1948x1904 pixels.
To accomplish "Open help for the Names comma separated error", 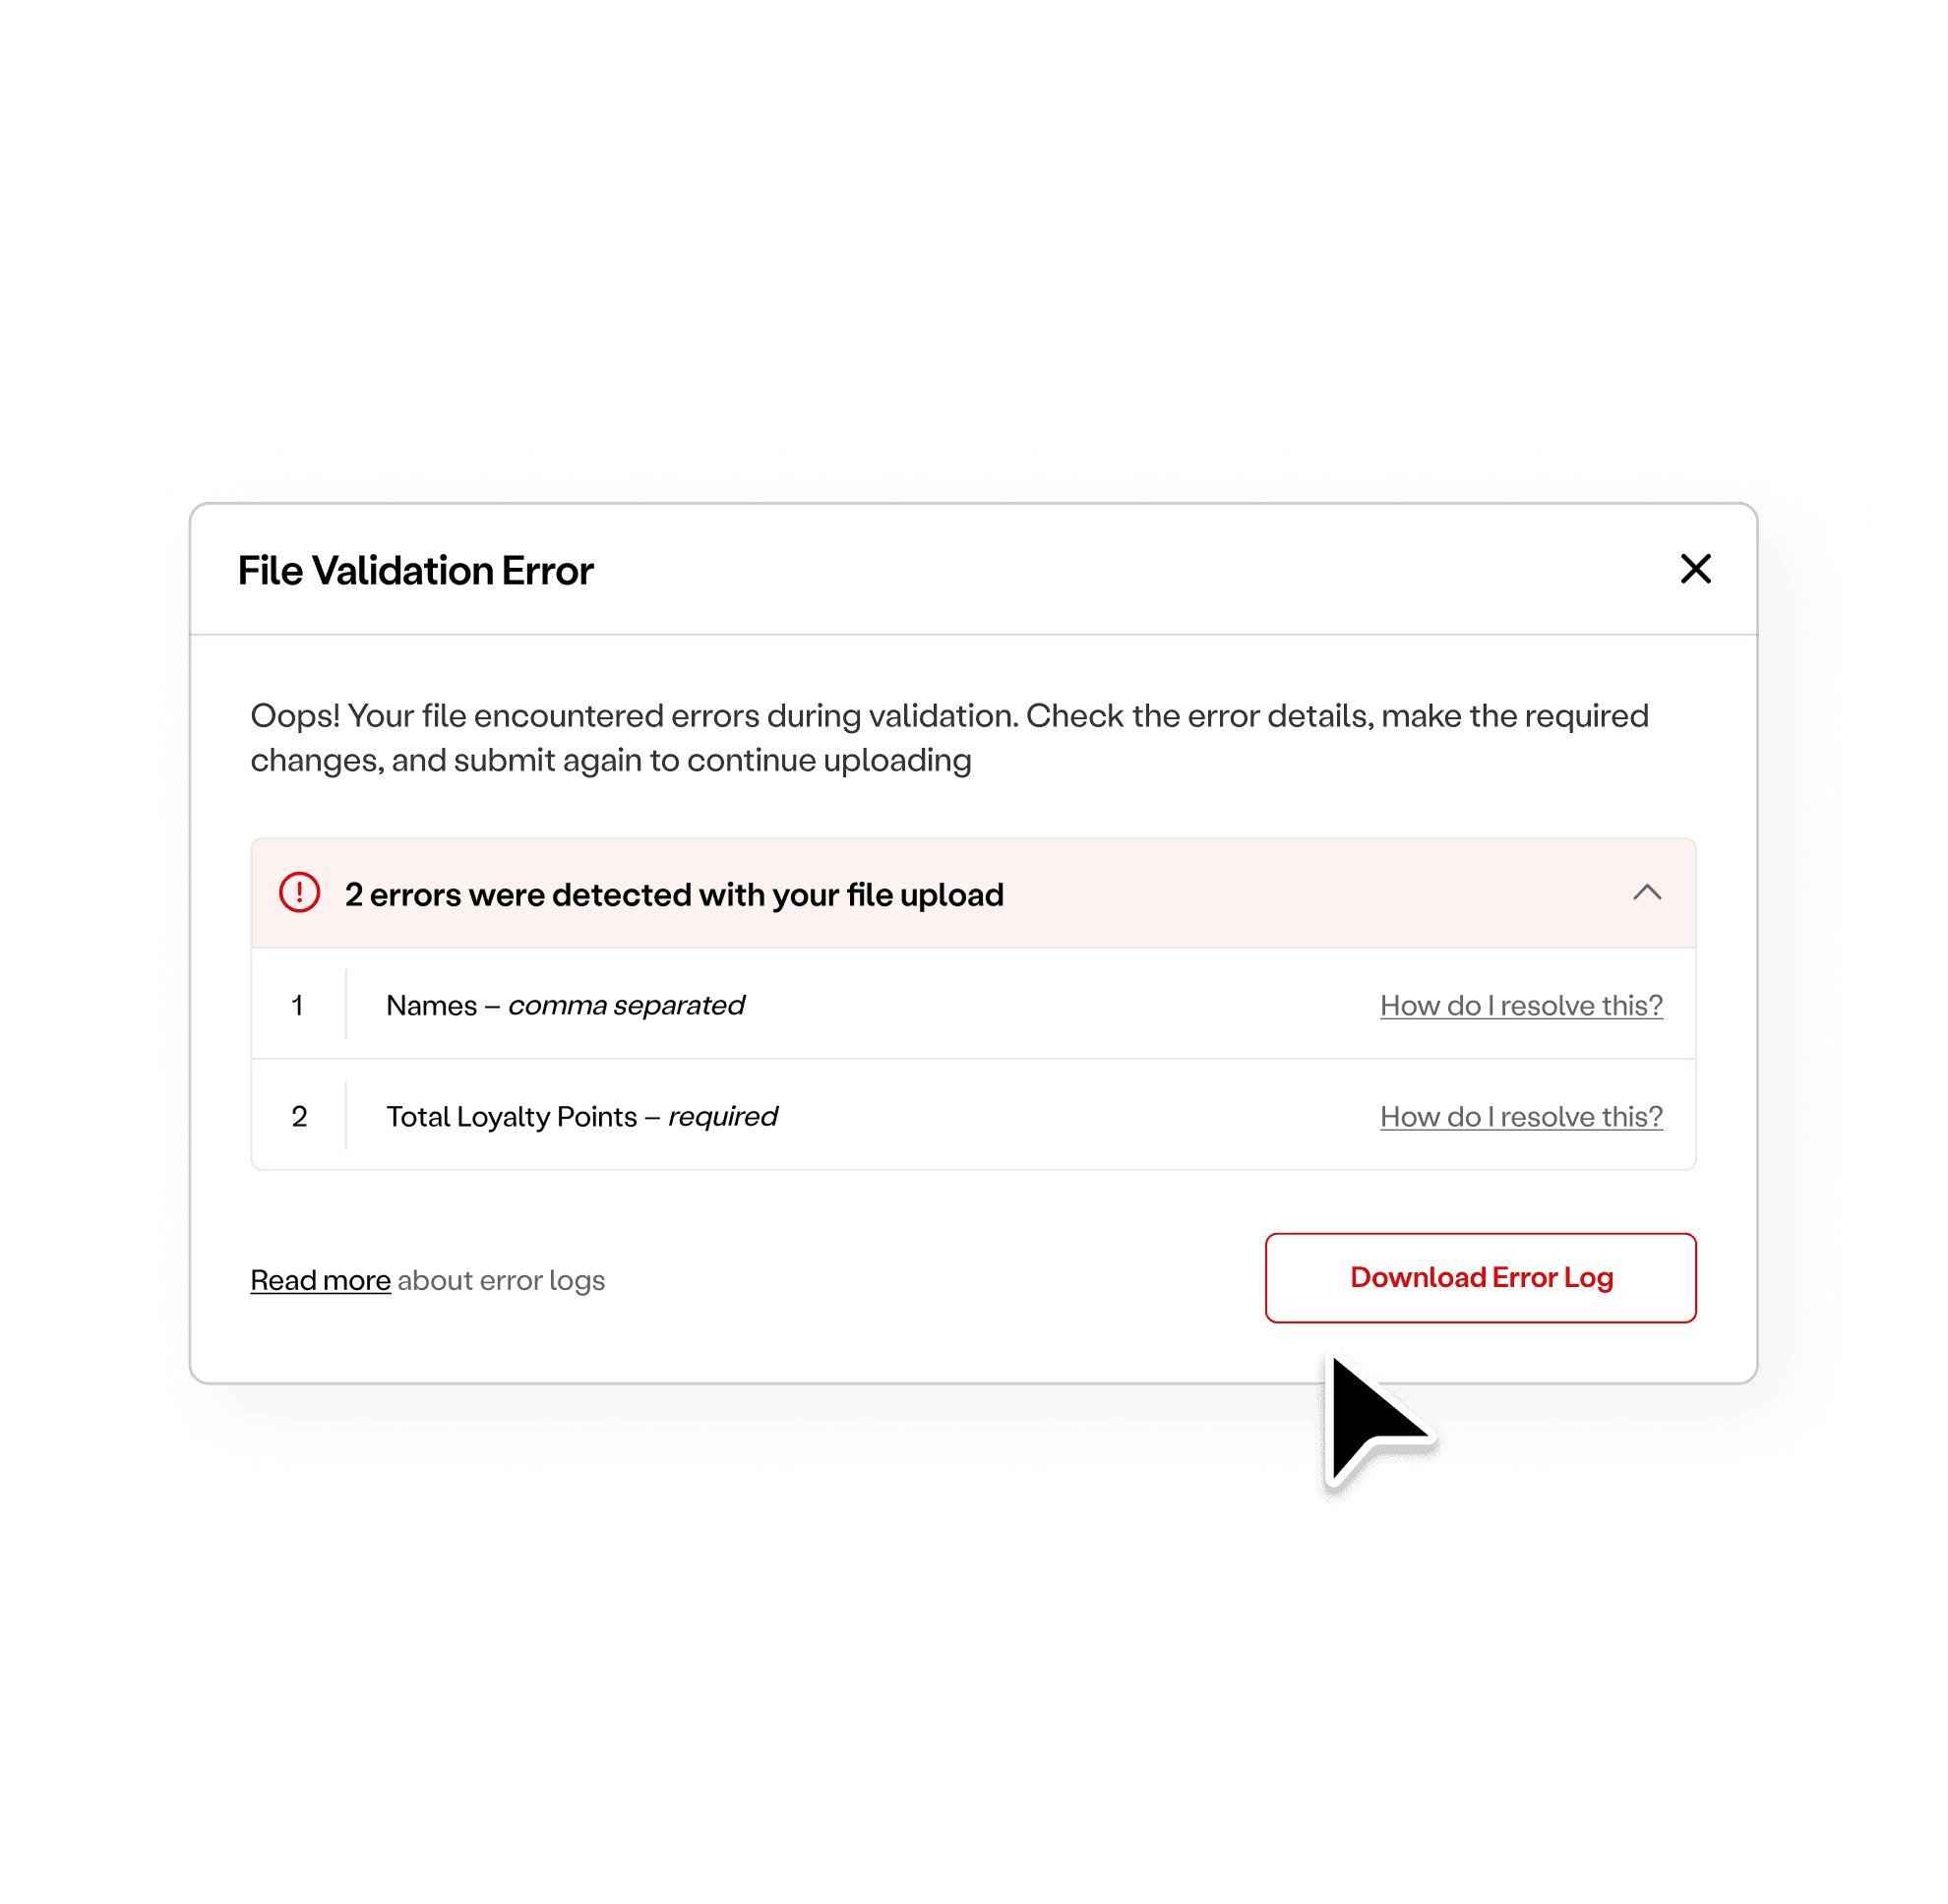I will [1521, 1005].
